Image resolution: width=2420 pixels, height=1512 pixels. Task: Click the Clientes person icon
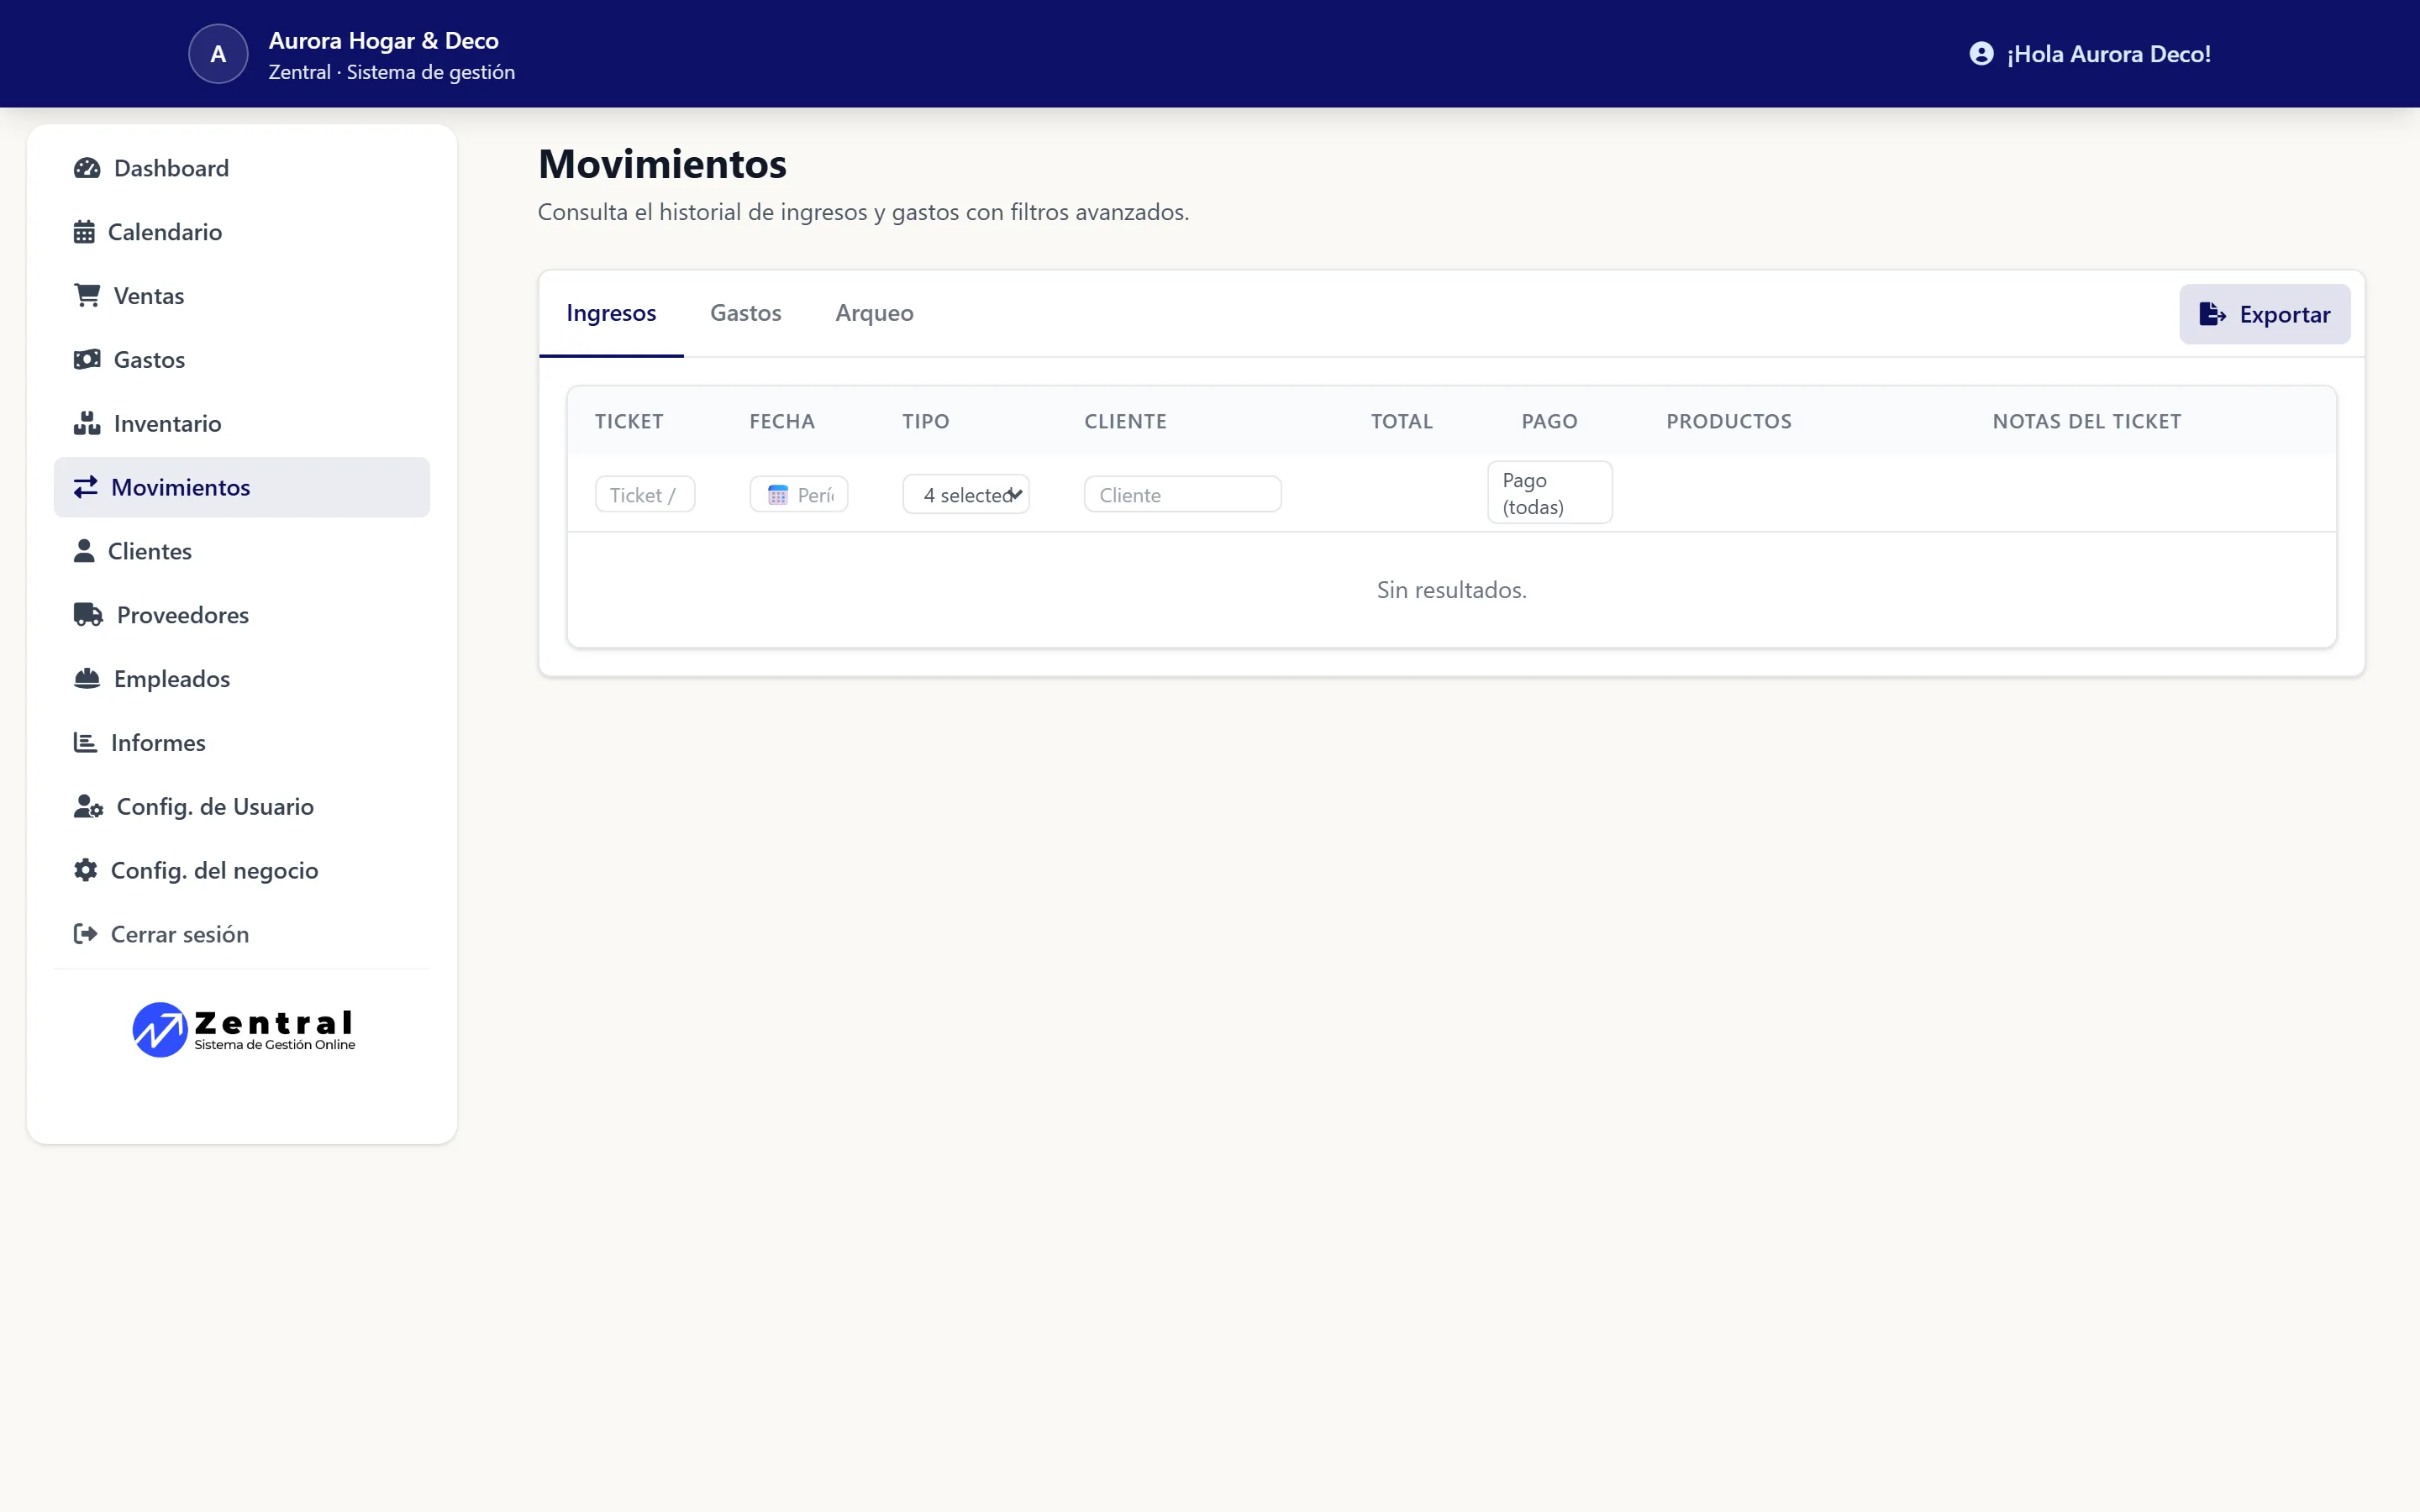pyautogui.click(x=84, y=551)
